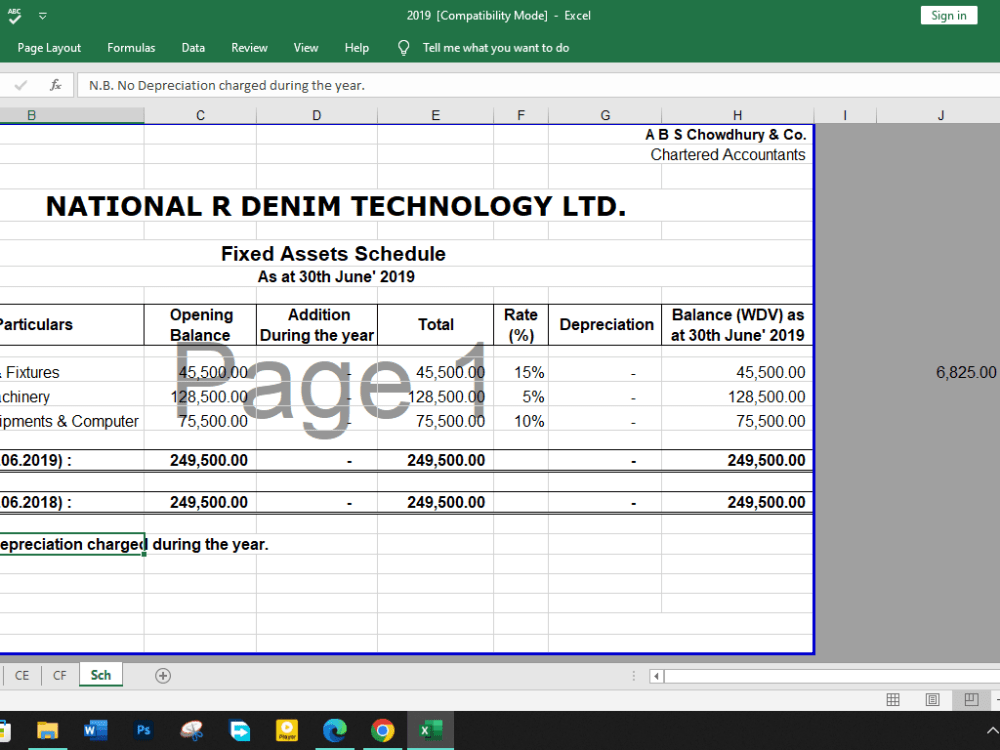Select the Sch sheet tab
The height and width of the screenshot is (750, 1000).
(x=101, y=675)
